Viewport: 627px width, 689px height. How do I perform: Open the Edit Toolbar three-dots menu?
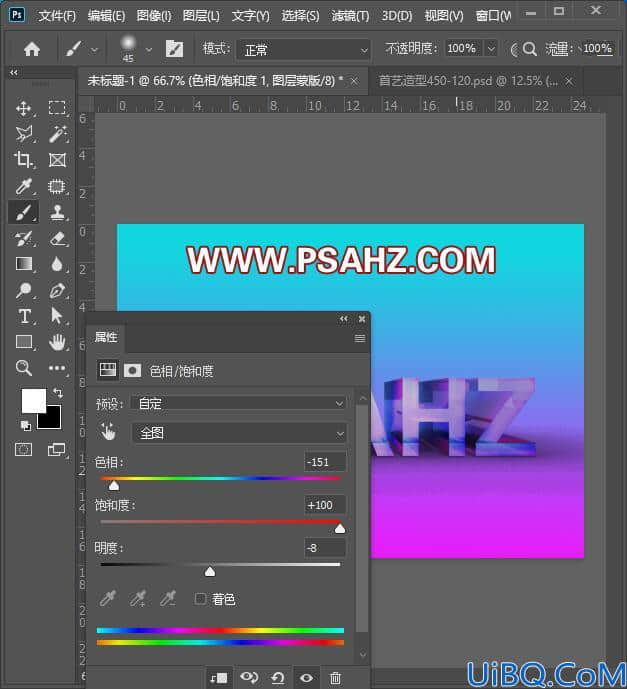tap(57, 368)
